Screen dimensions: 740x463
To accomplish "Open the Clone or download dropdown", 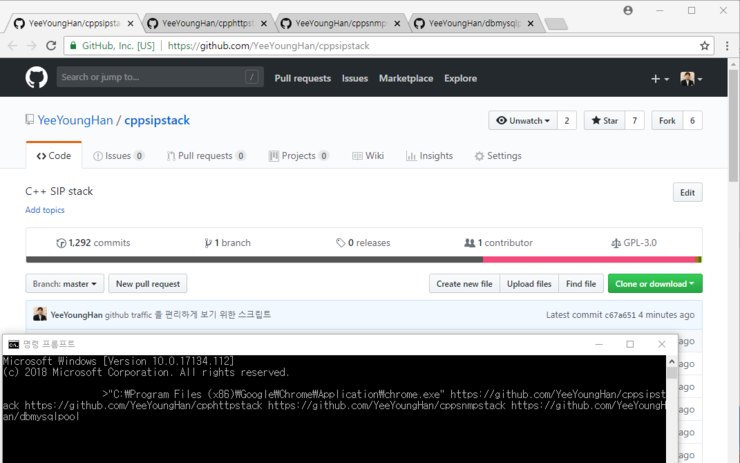I will pos(654,284).
